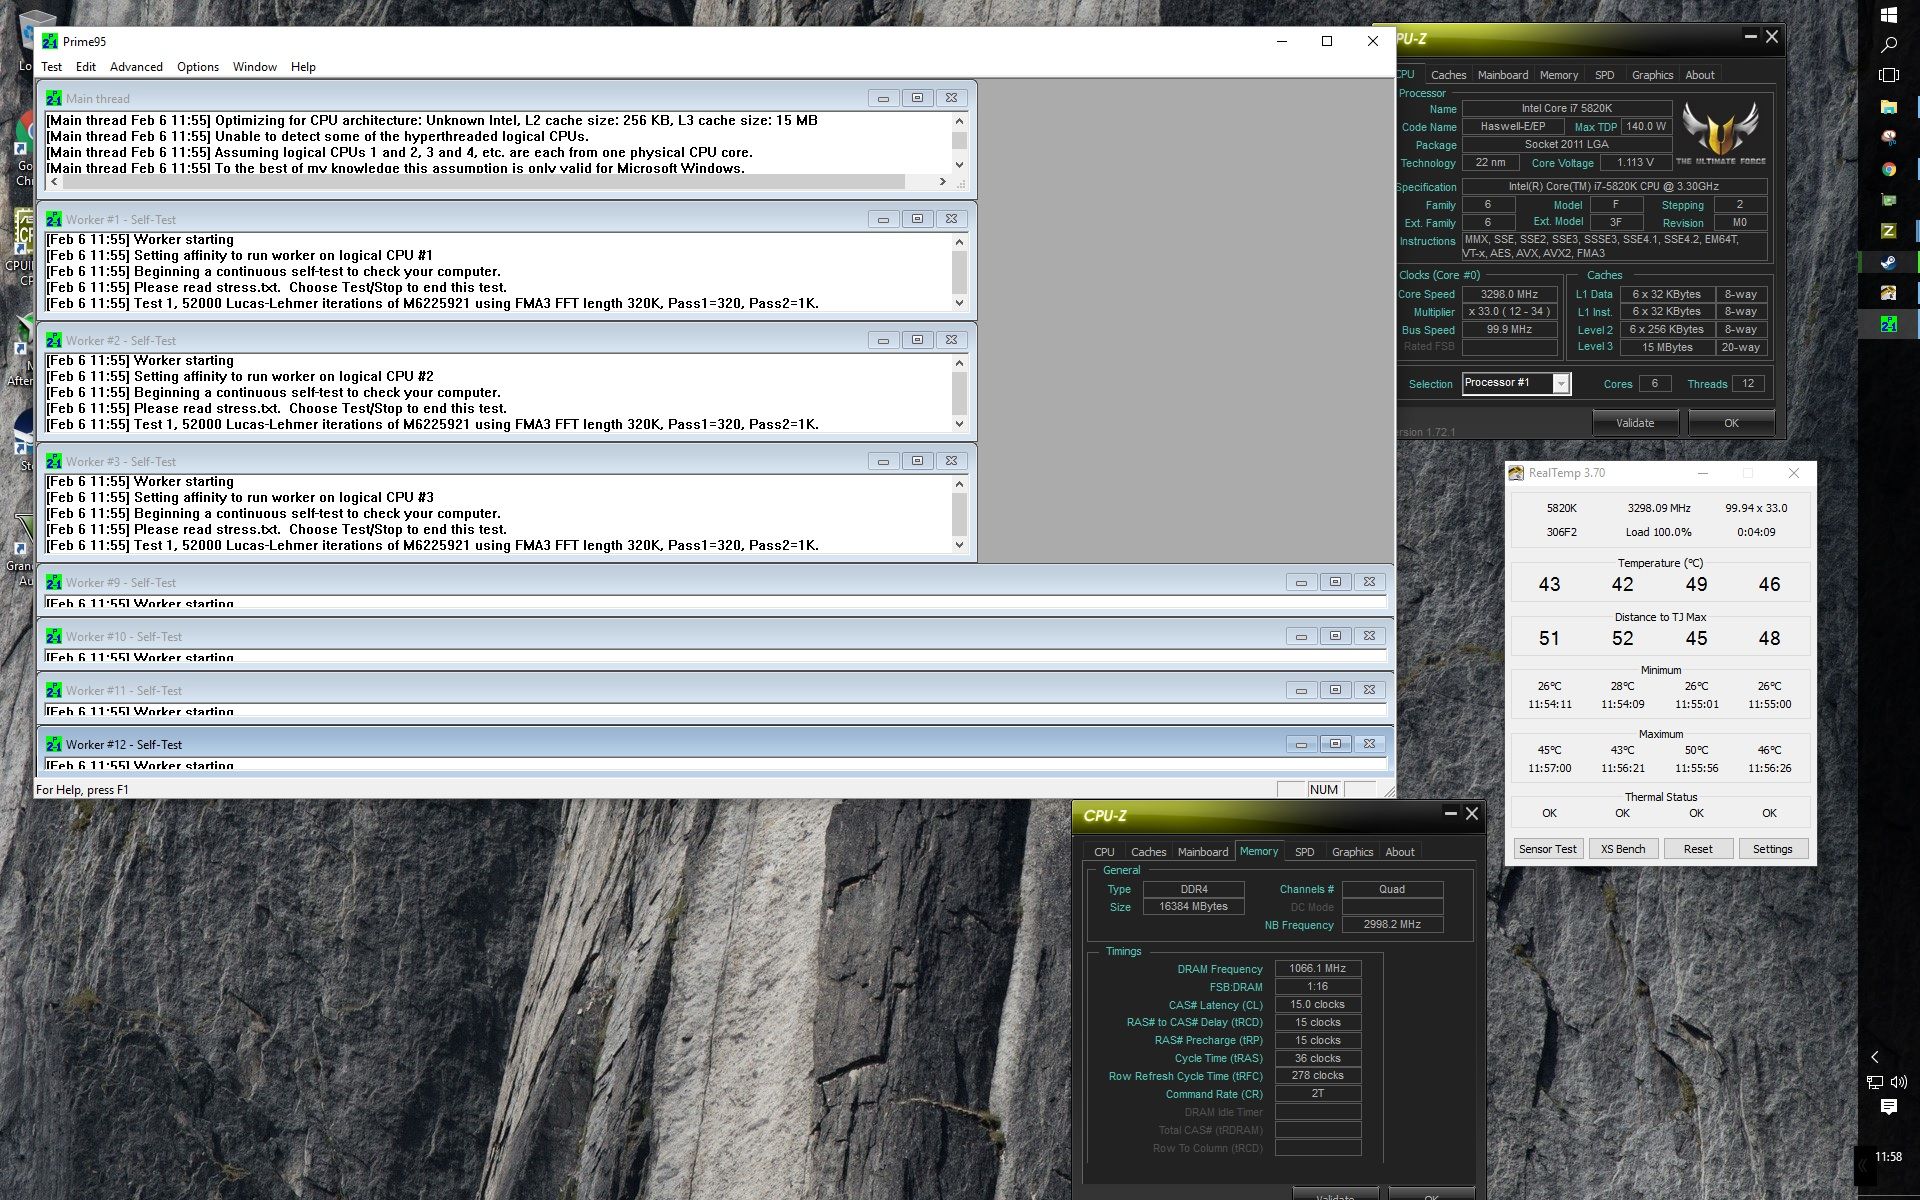Click the 11:58 taskbar clock
The height and width of the screenshot is (1200, 1920).
(x=1889, y=1157)
